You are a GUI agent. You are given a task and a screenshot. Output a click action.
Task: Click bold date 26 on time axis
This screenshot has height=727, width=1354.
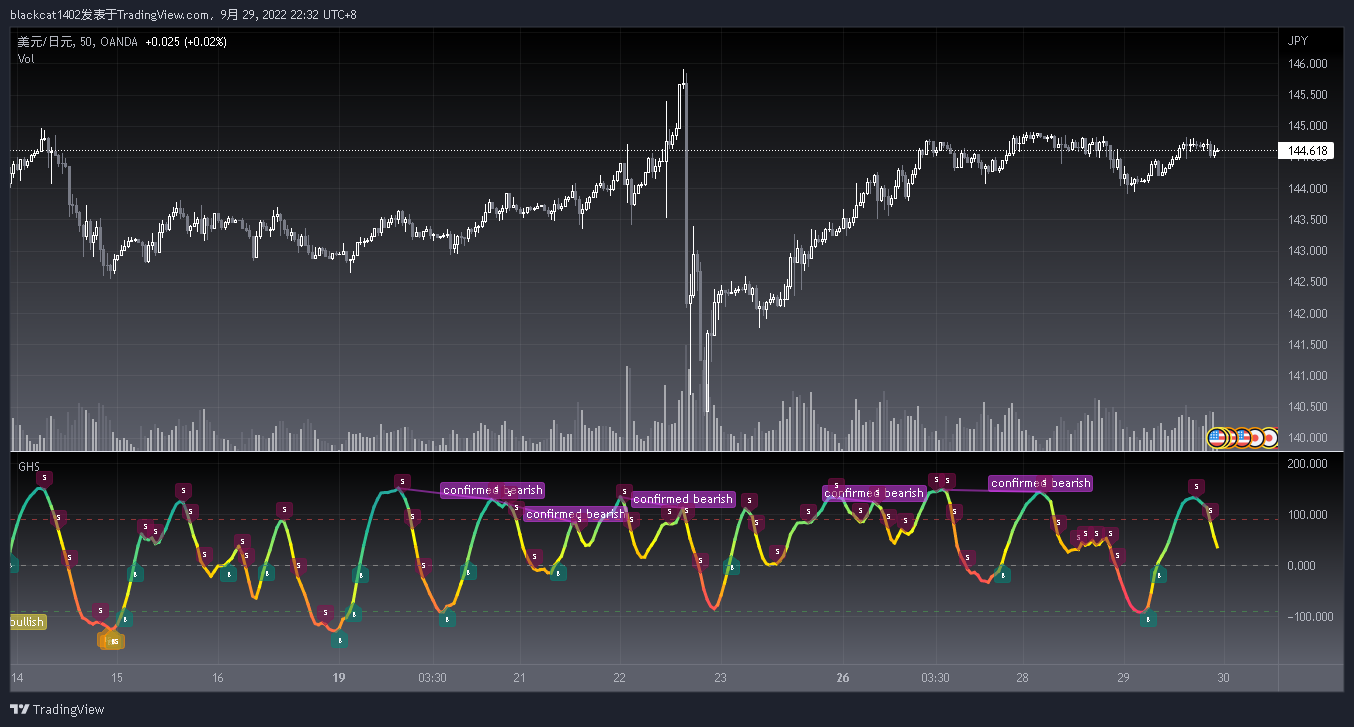coord(842,678)
